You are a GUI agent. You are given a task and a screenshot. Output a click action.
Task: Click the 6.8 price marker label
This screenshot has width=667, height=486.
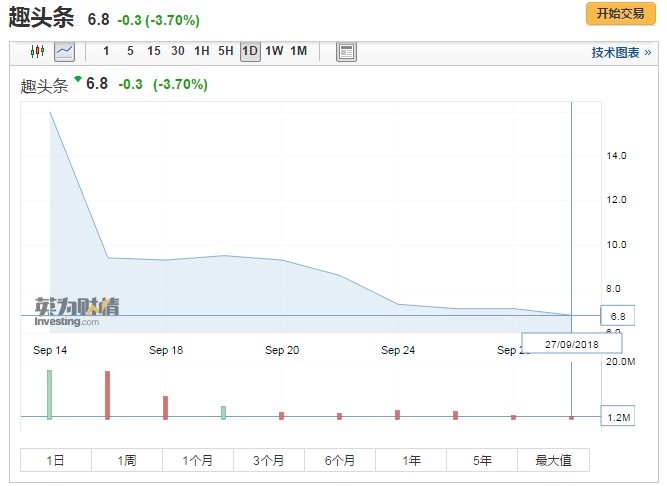618,316
